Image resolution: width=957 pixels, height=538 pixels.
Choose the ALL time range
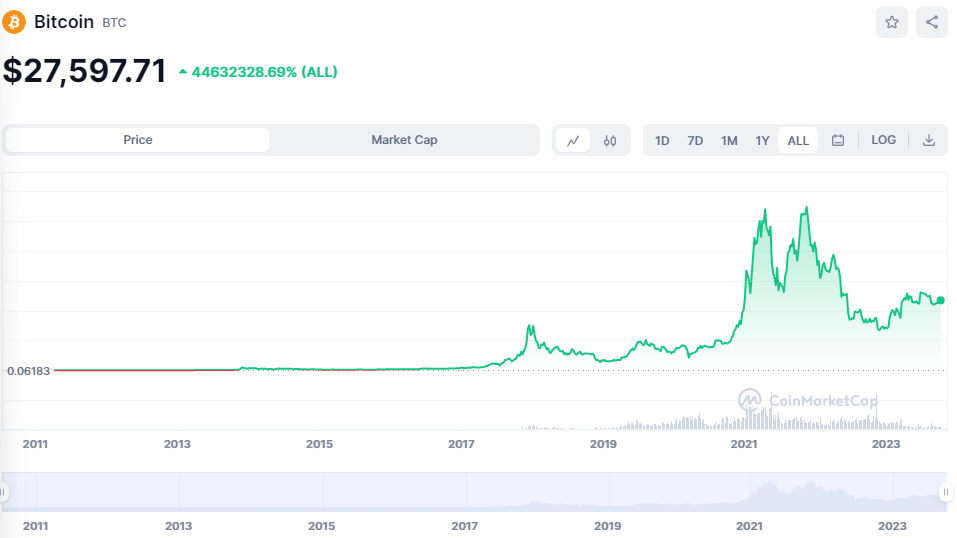click(x=798, y=140)
